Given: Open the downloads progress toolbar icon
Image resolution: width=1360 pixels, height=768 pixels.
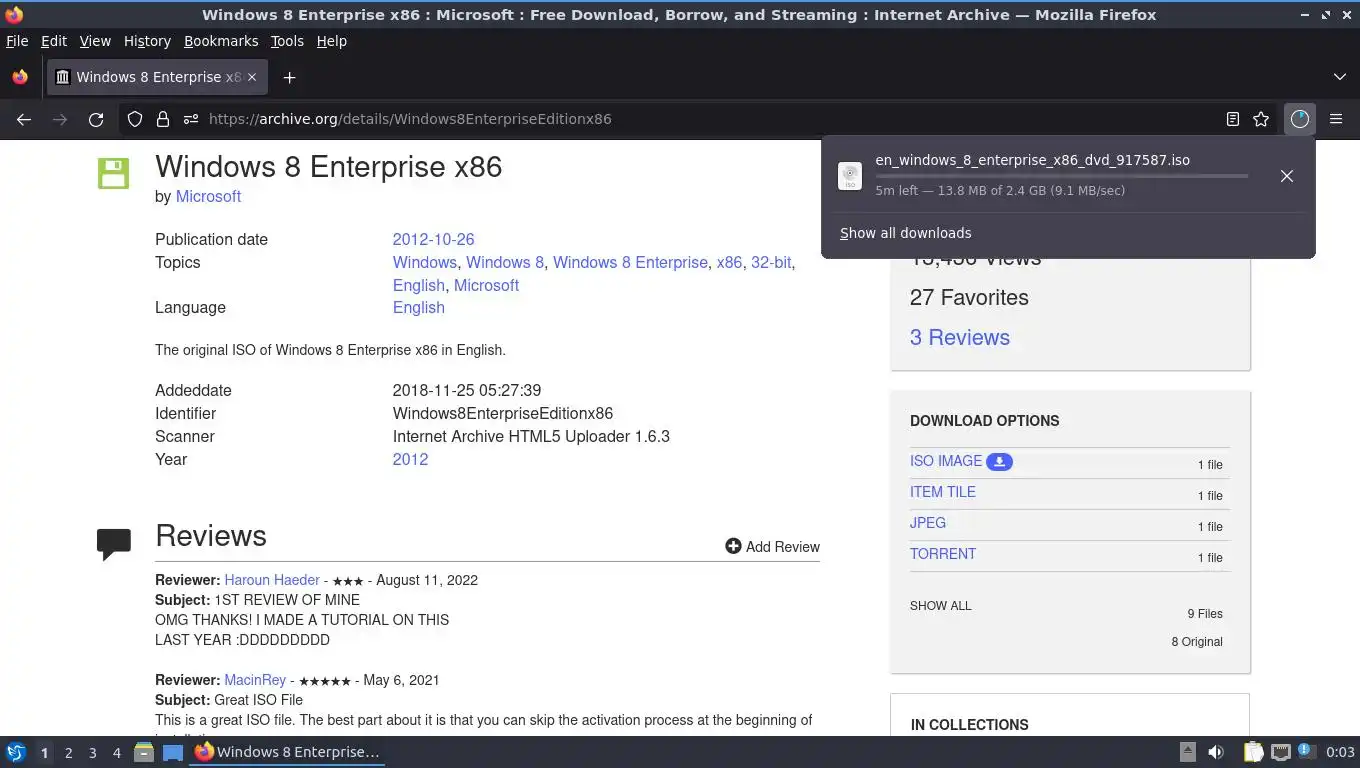Looking at the screenshot, I should click(1299, 119).
